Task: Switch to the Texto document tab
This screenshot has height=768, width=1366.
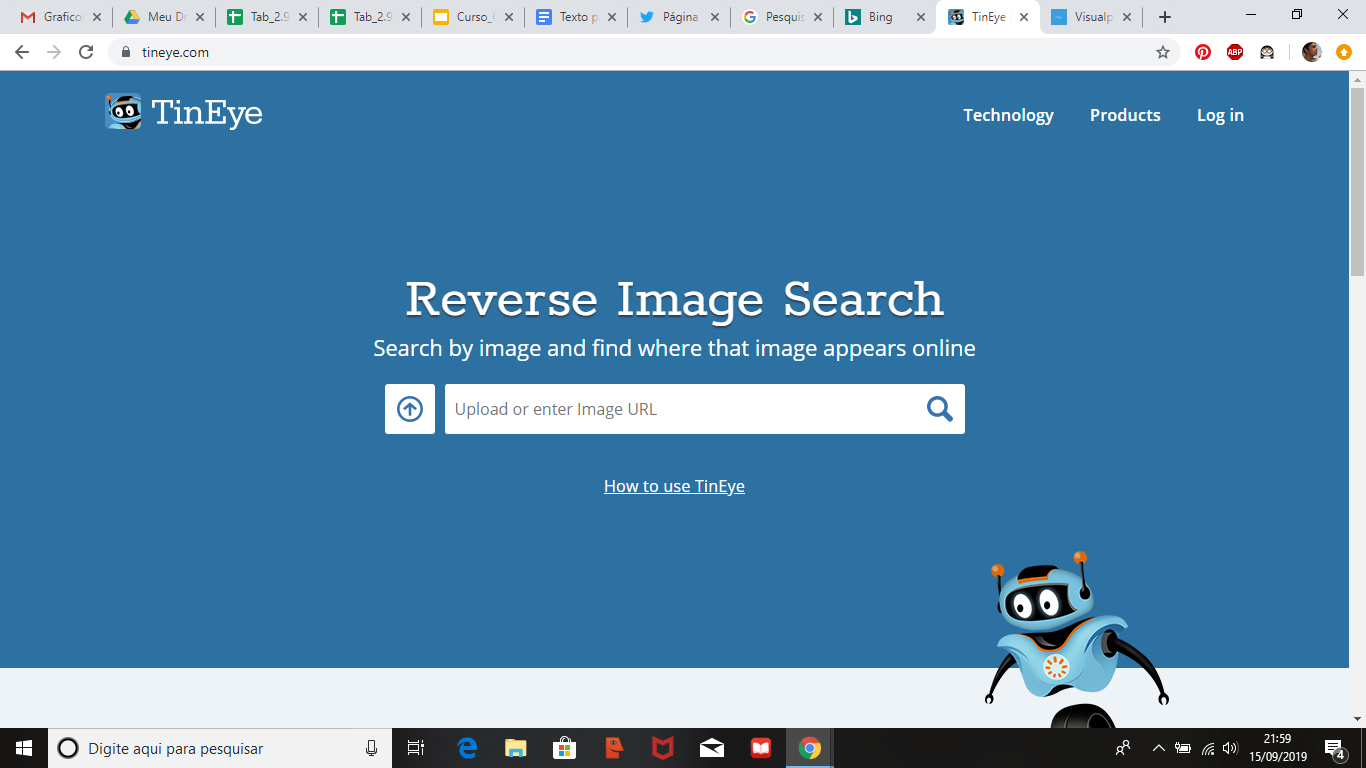Action: (576, 17)
